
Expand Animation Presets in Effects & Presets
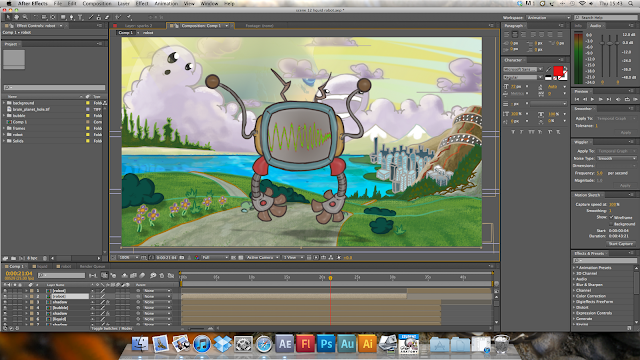(x=574, y=268)
